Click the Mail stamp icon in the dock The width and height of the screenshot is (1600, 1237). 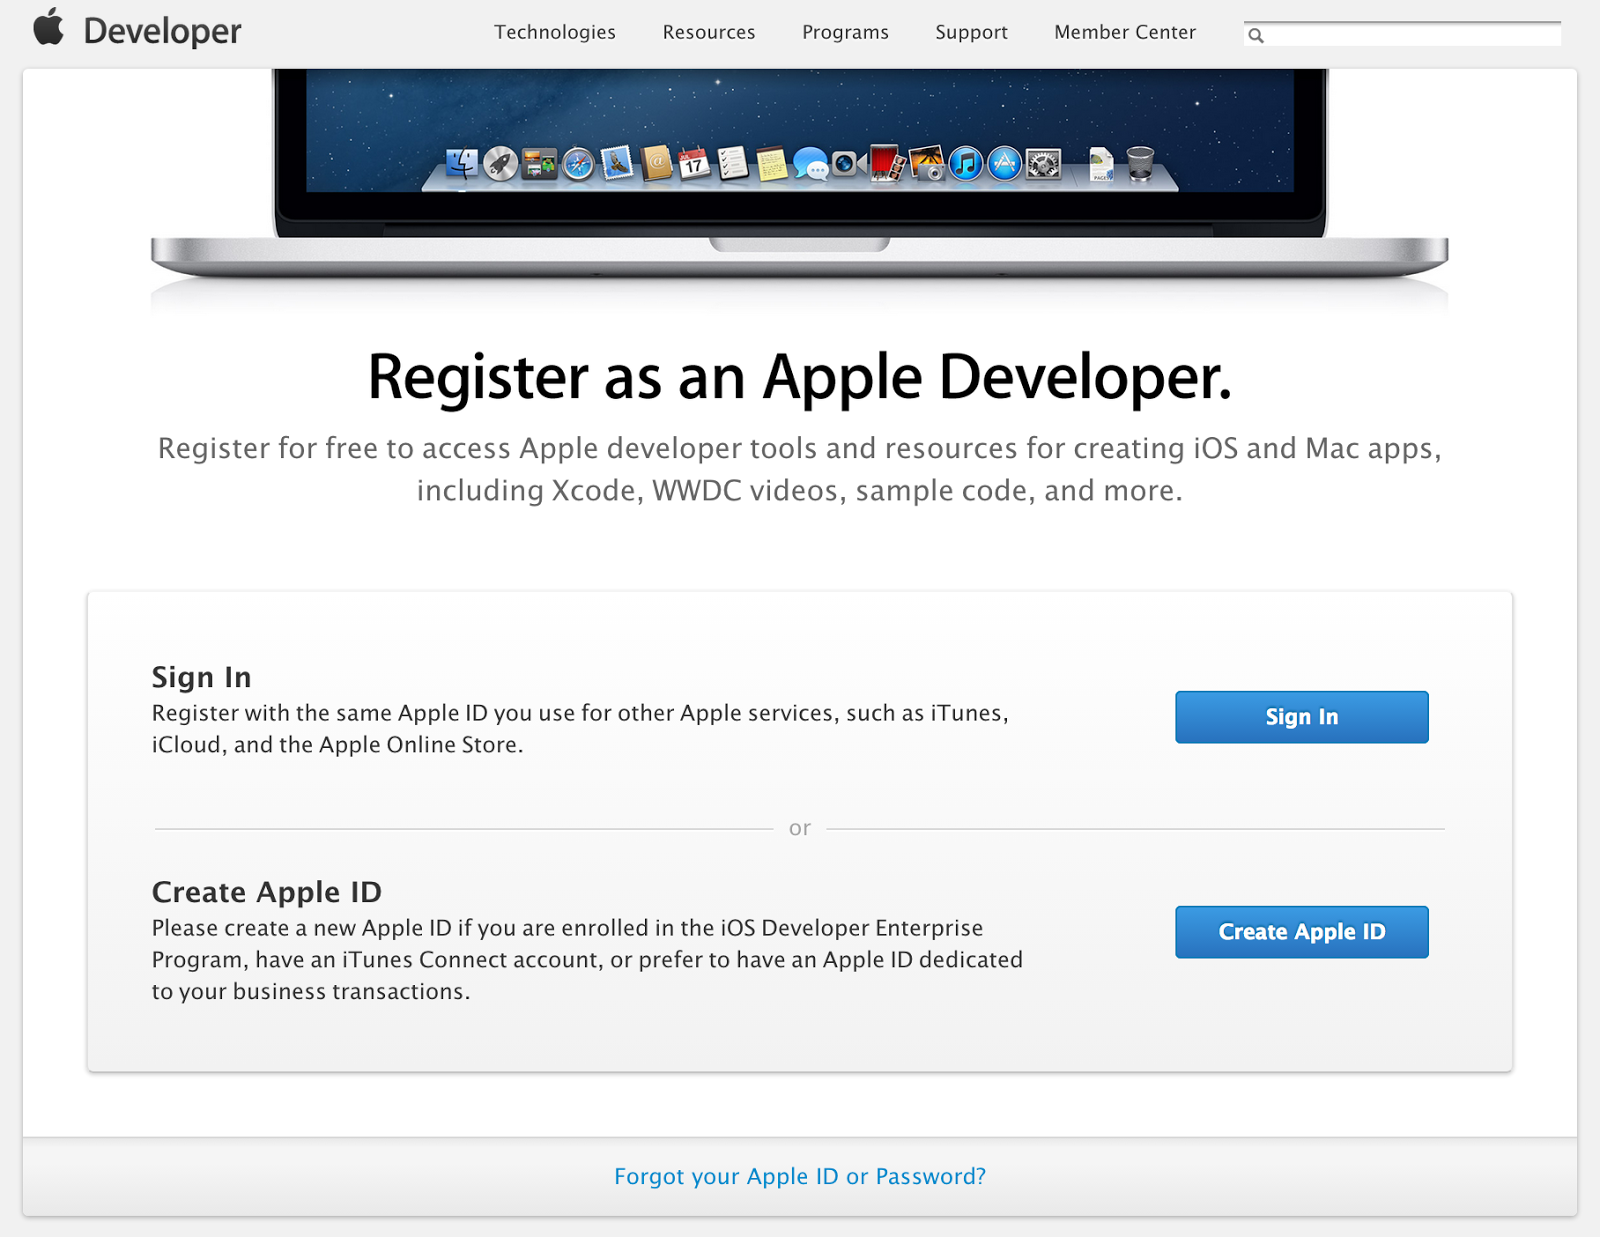tap(617, 163)
